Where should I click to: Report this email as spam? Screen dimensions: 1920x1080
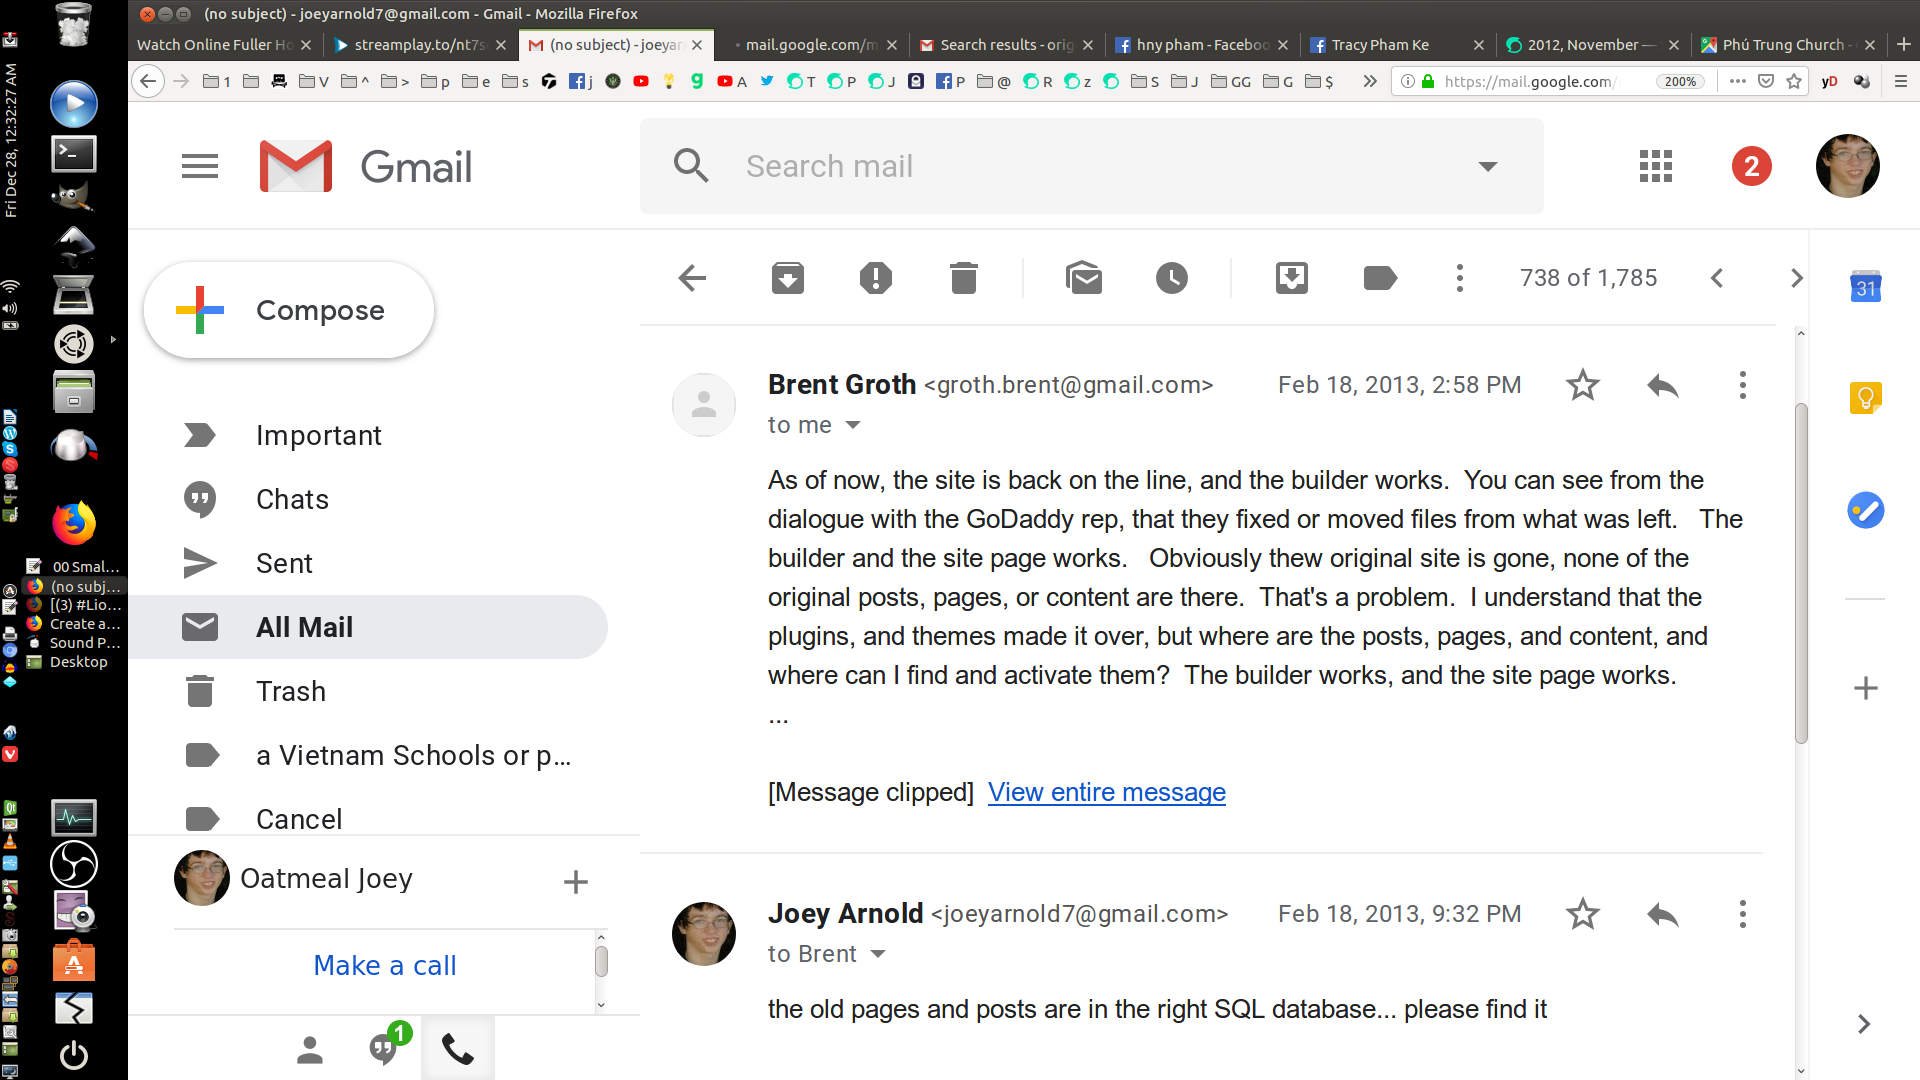coord(876,278)
